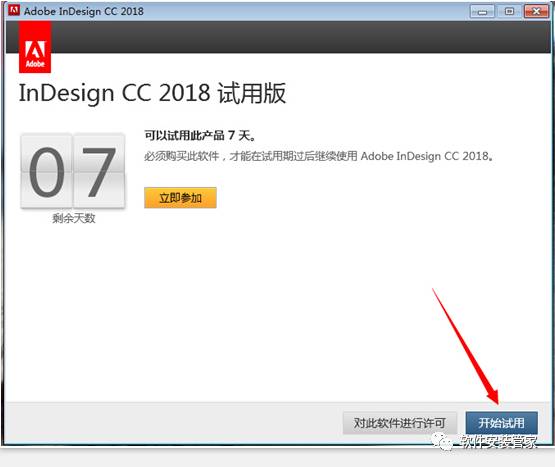
Task: Click the digit 0 countdown tile
Action: [x=47, y=171]
